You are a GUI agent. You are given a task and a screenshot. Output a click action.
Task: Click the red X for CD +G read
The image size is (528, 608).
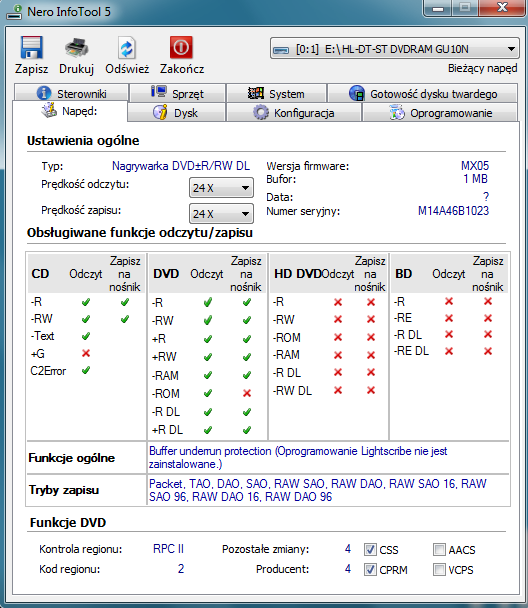point(86,353)
